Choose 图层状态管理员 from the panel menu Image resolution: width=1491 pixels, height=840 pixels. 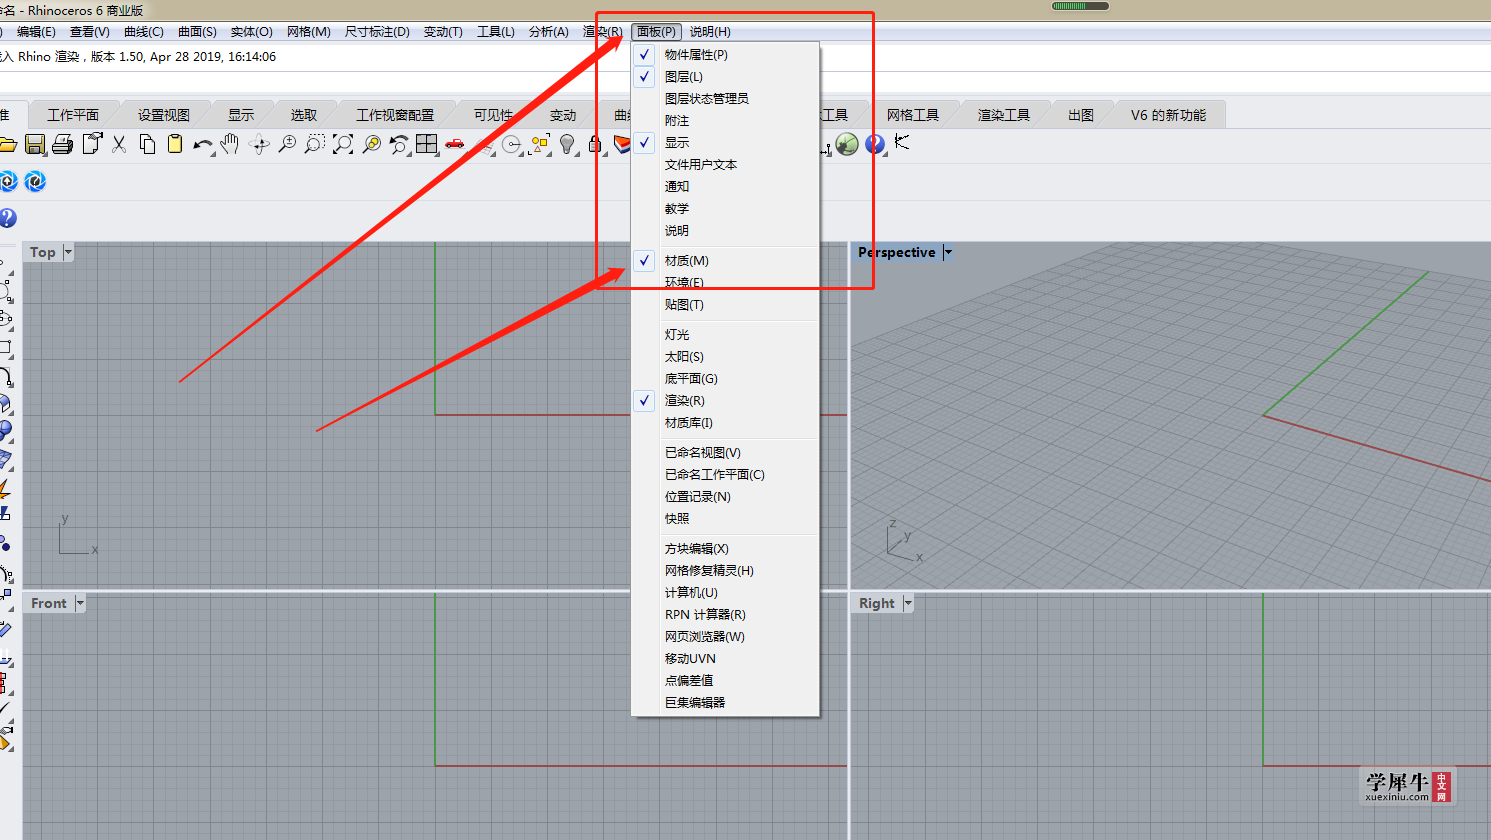pyautogui.click(x=725, y=99)
